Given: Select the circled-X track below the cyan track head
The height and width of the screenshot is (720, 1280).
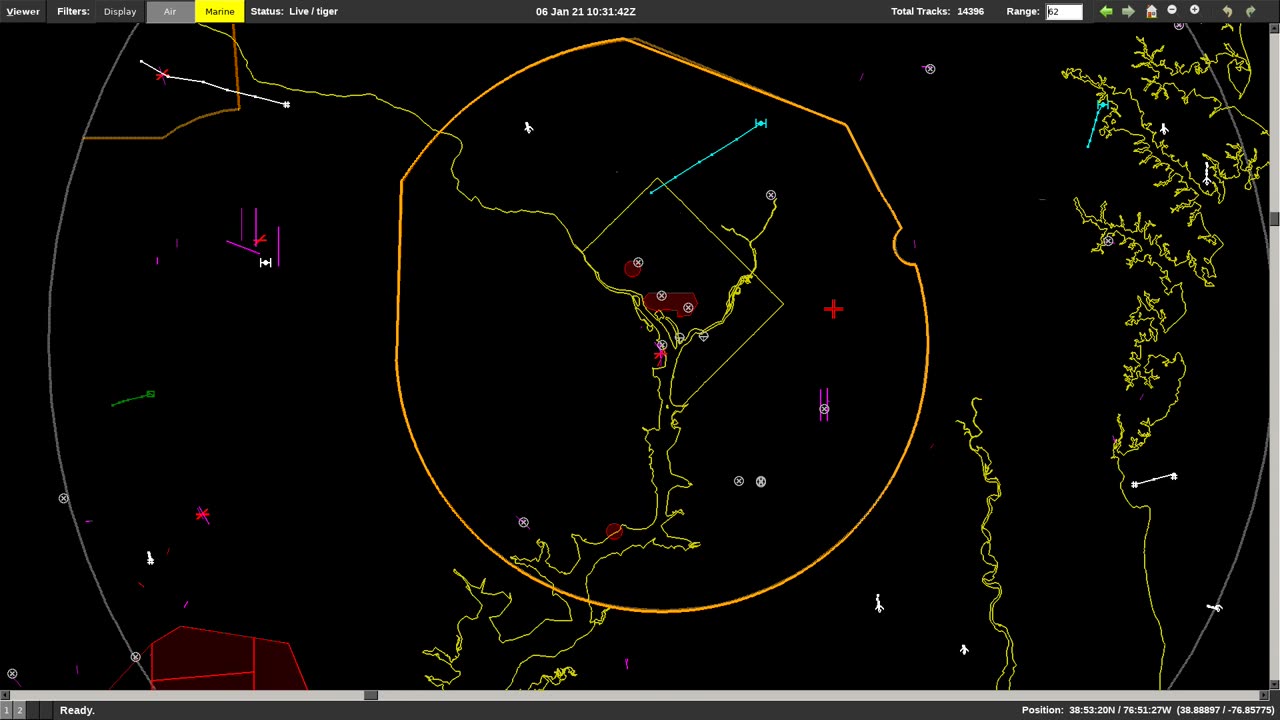Looking at the screenshot, I should pyautogui.click(x=771, y=195).
